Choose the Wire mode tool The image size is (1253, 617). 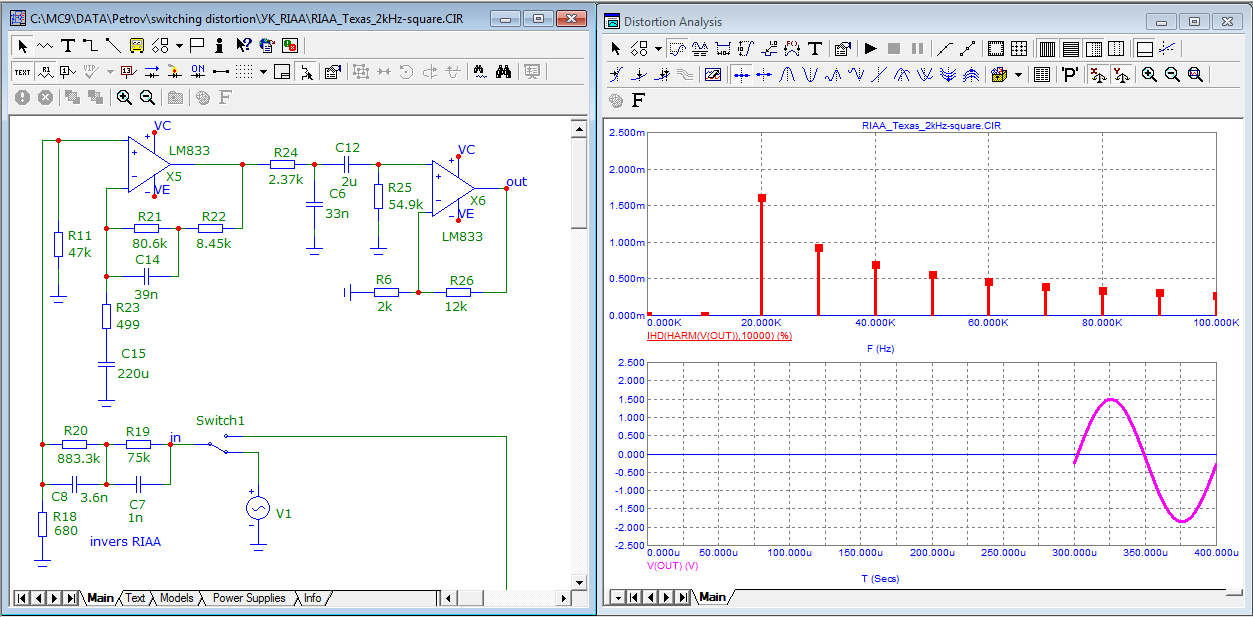pos(90,45)
